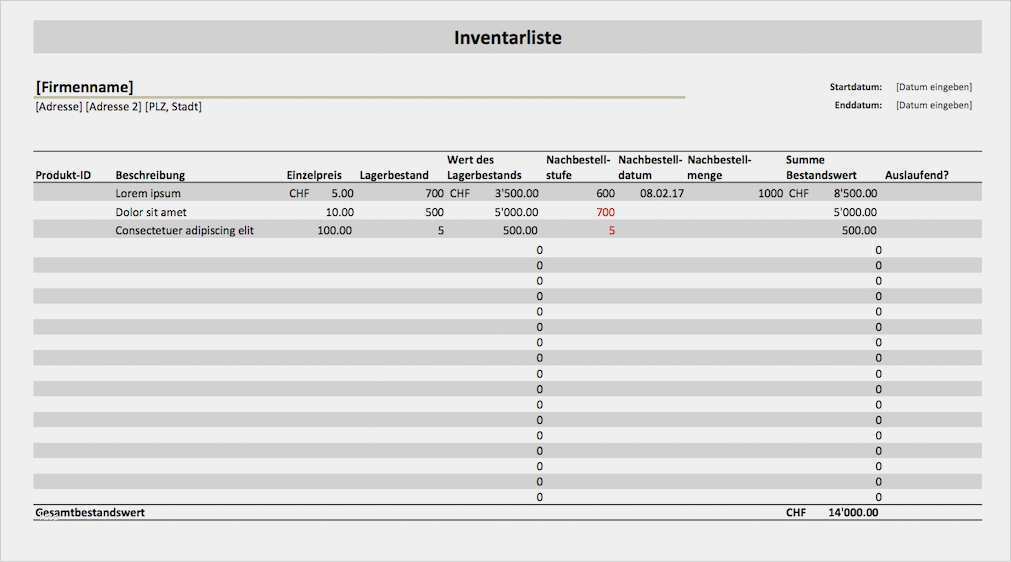Select the red reorder level 5 cell
Screen dimensions: 1011x562
pyautogui.click(x=612, y=230)
